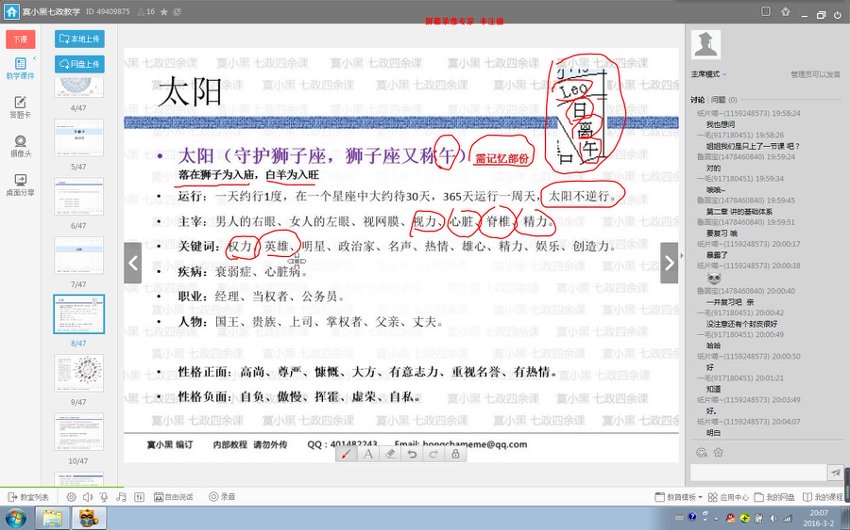Click the 网盘上传 cloud upload button

pos(80,64)
